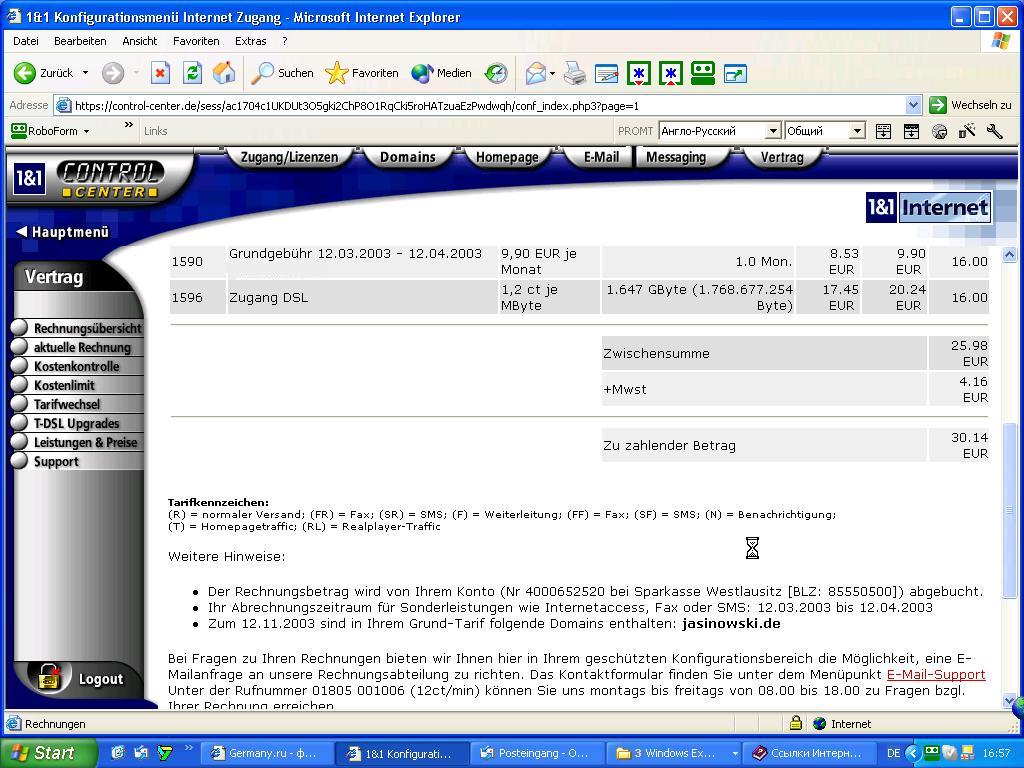Open the Suchen search pane
The image size is (1024, 768).
282,73
